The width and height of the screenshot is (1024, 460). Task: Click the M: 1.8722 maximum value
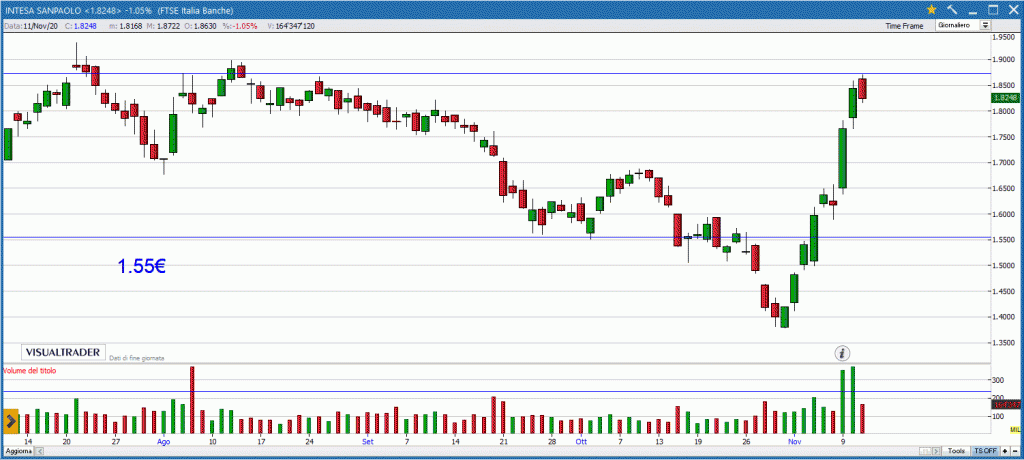pos(164,26)
